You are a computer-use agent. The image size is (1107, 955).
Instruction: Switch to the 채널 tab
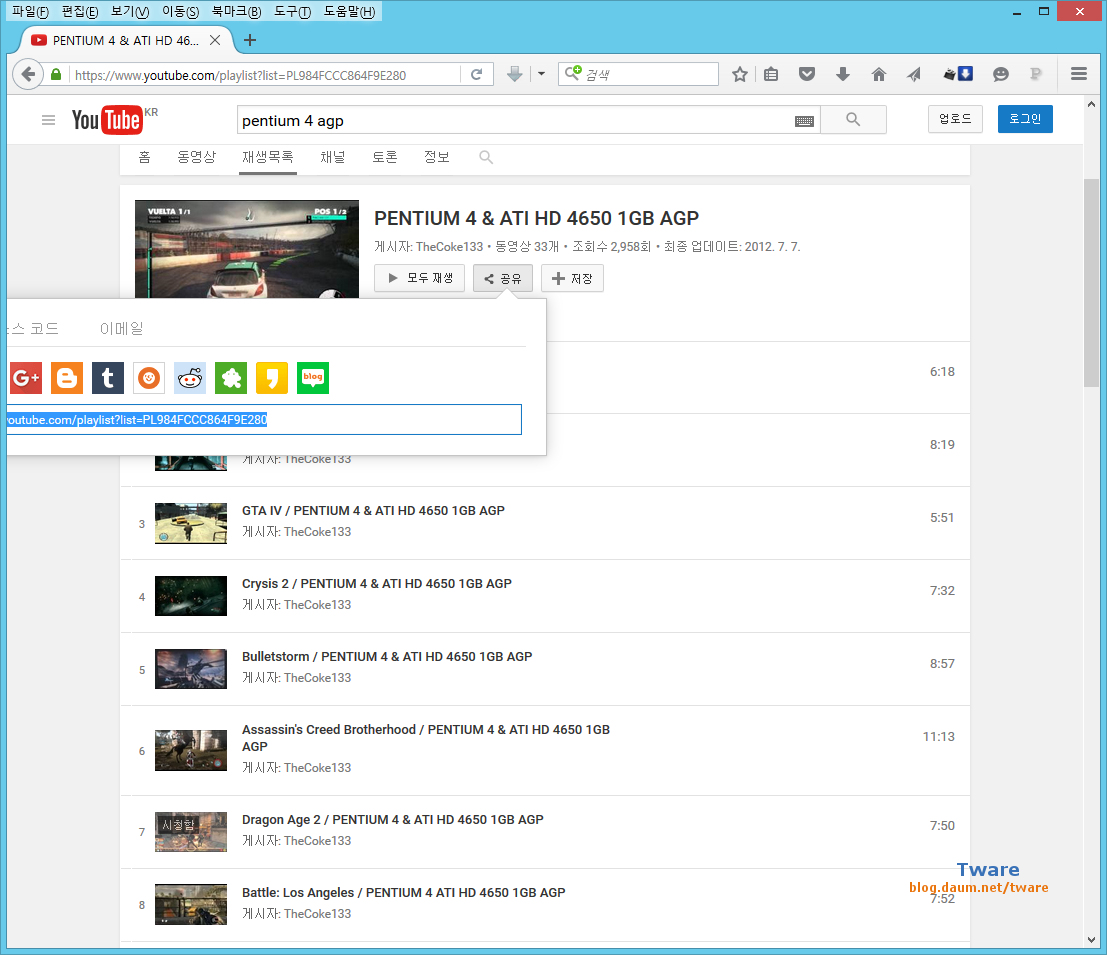tap(333, 157)
